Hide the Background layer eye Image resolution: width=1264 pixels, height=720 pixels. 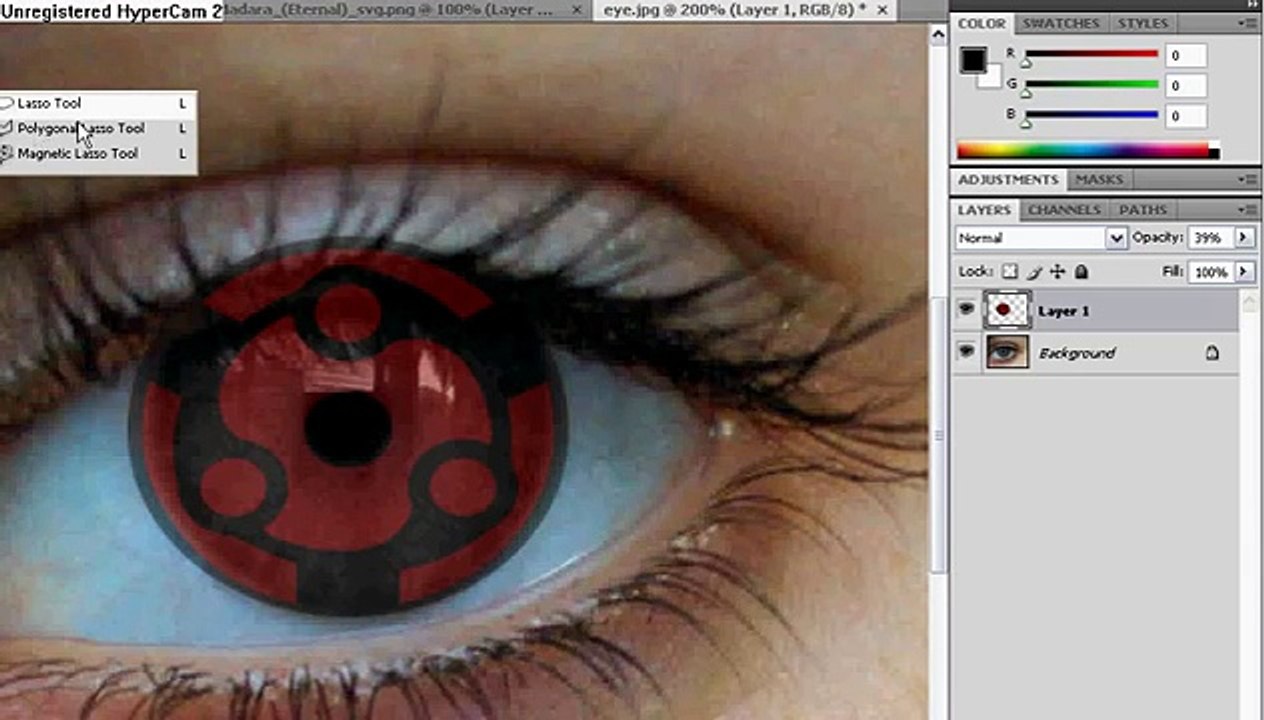click(x=966, y=352)
